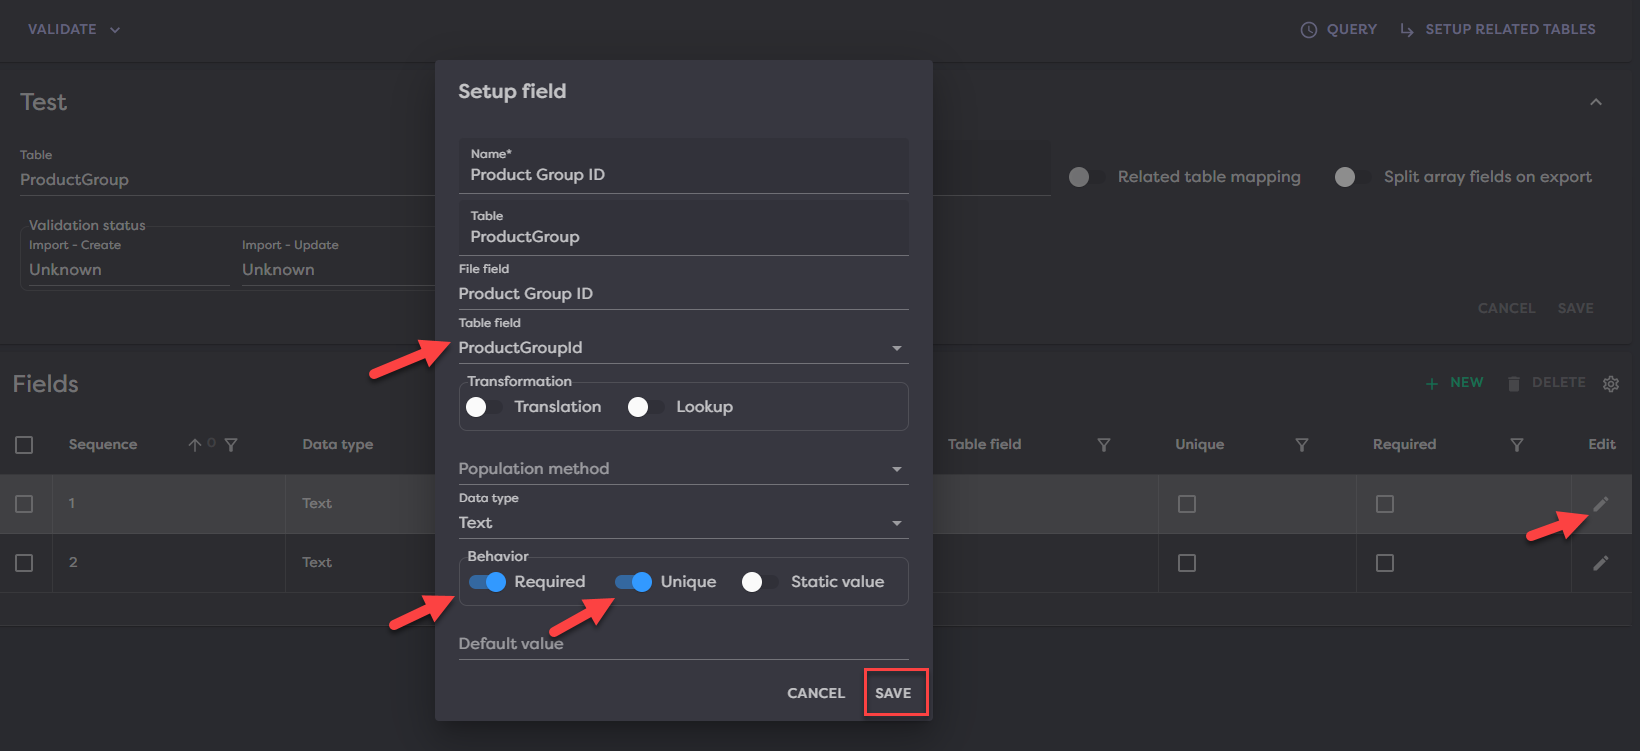
Task: Open the Data type dropdown
Action: click(896, 523)
